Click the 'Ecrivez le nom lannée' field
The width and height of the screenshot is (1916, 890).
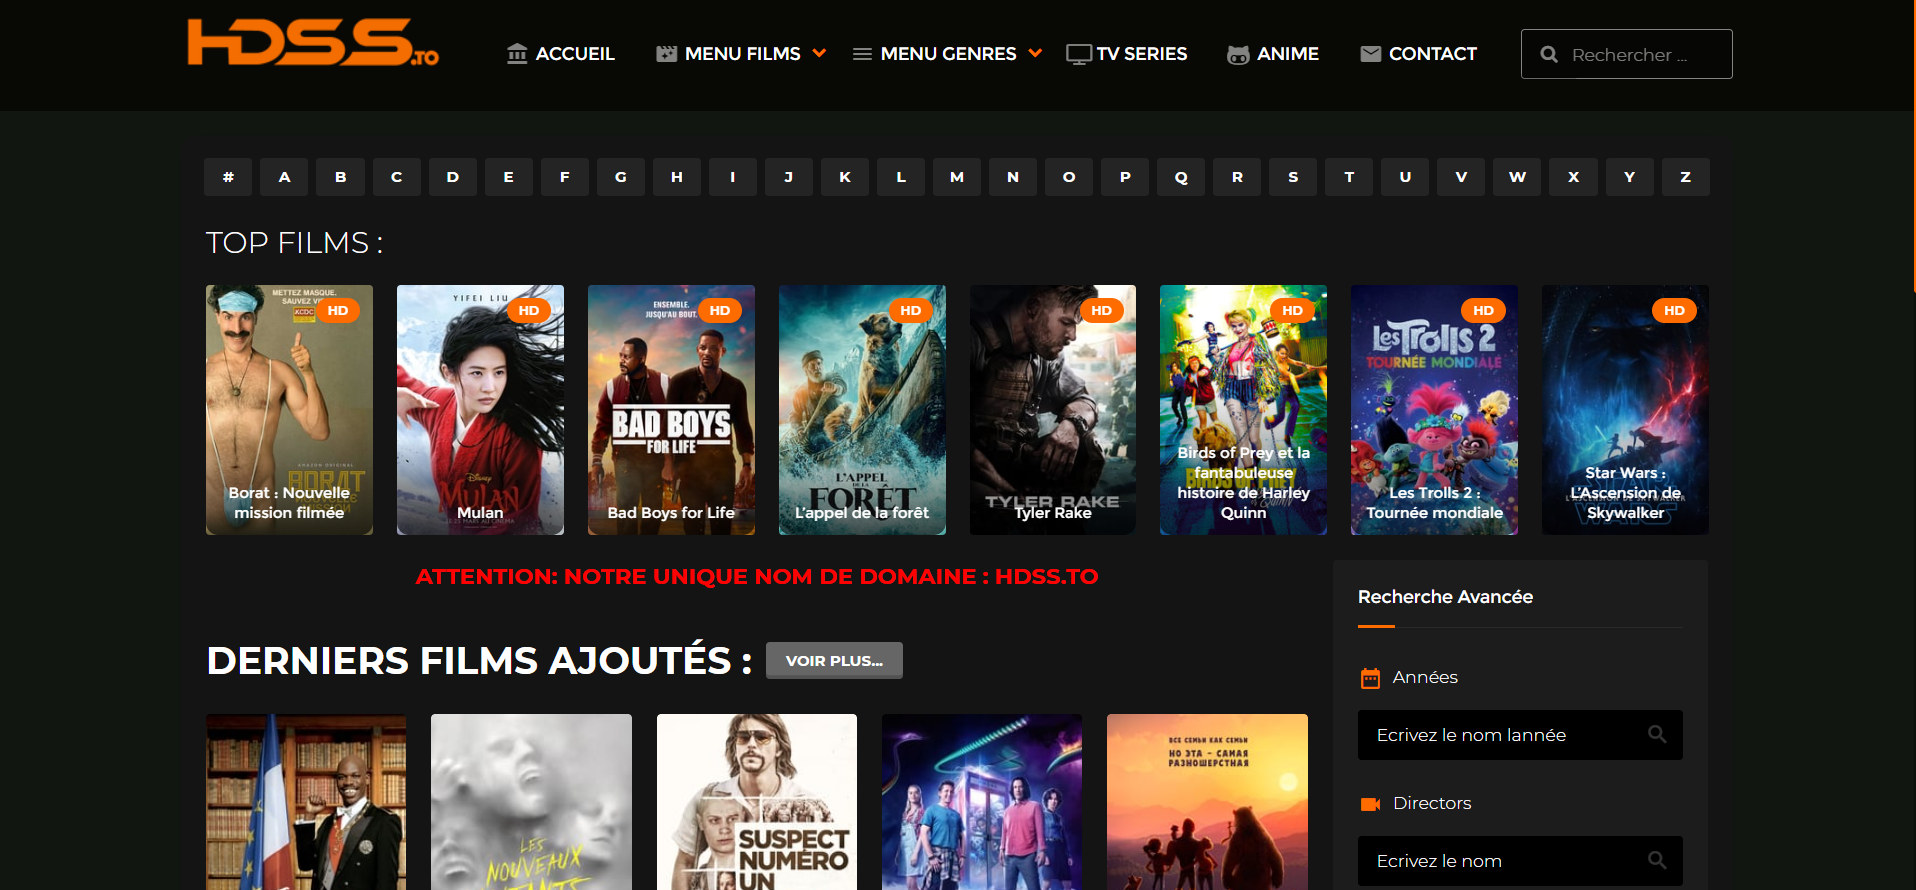point(1520,735)
